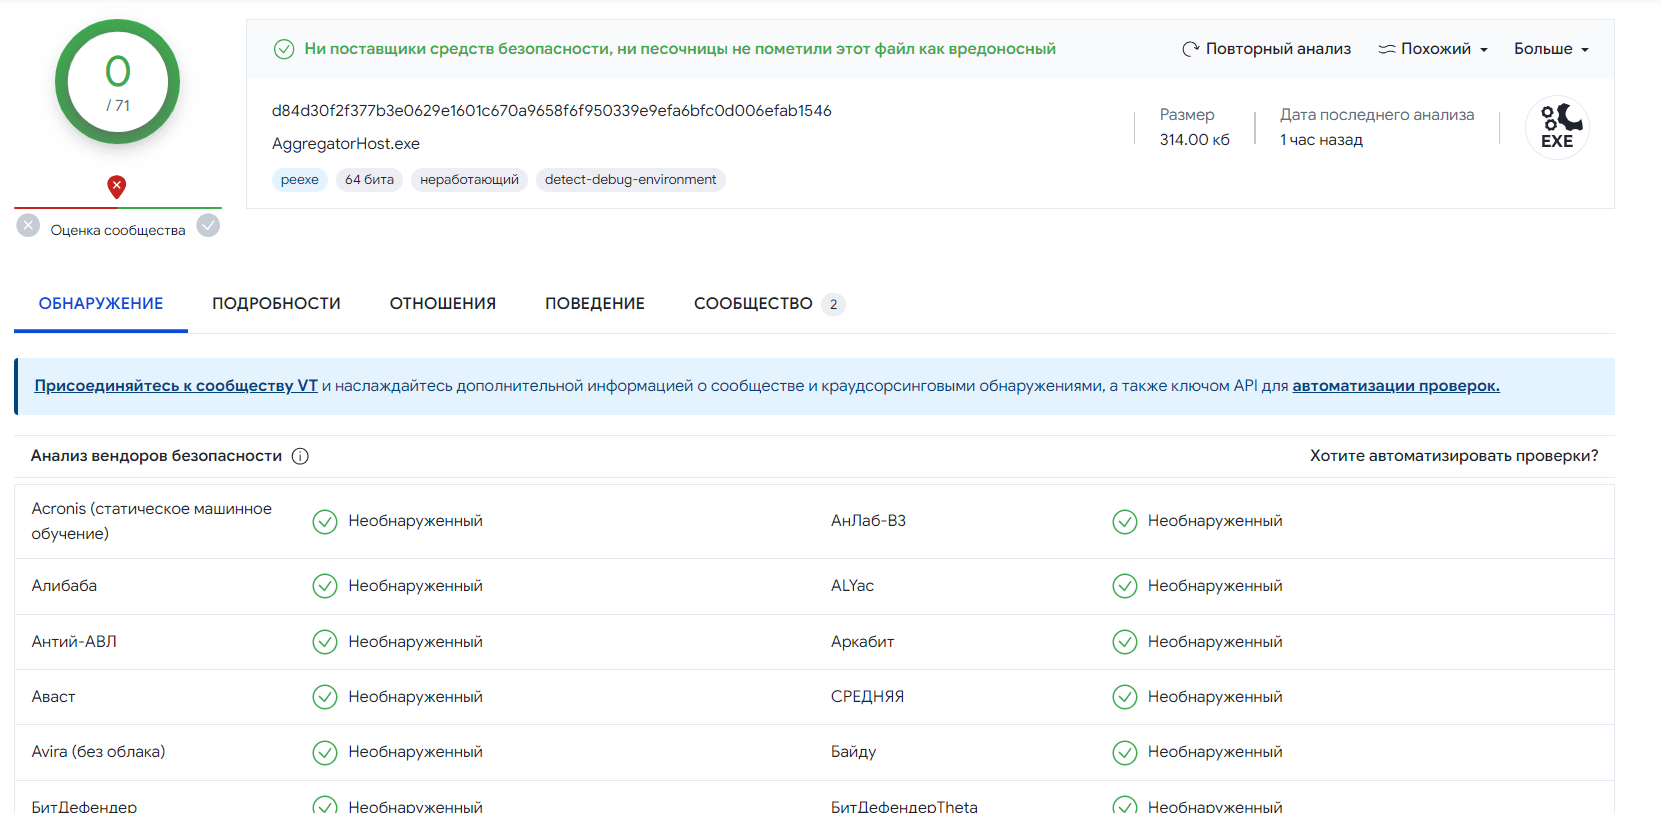
Task: Click the green no-detection status check icon
Action: coord(284,49)
